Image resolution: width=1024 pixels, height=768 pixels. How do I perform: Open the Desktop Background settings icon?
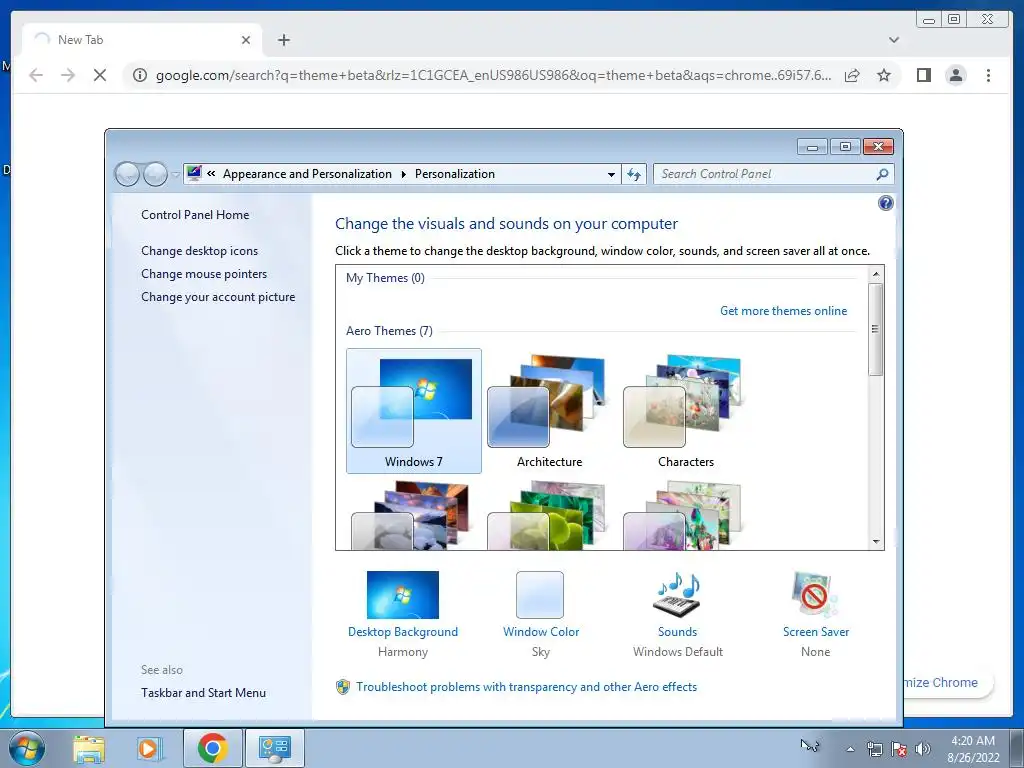click(402, 594)
